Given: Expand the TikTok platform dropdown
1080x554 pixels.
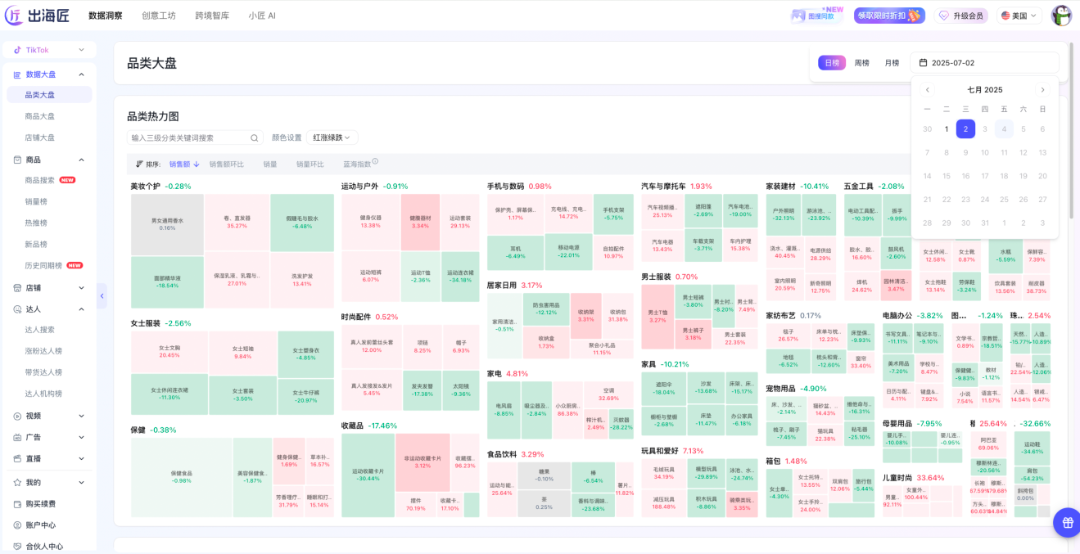Looking at the screenshot, I should pos(49,50).
